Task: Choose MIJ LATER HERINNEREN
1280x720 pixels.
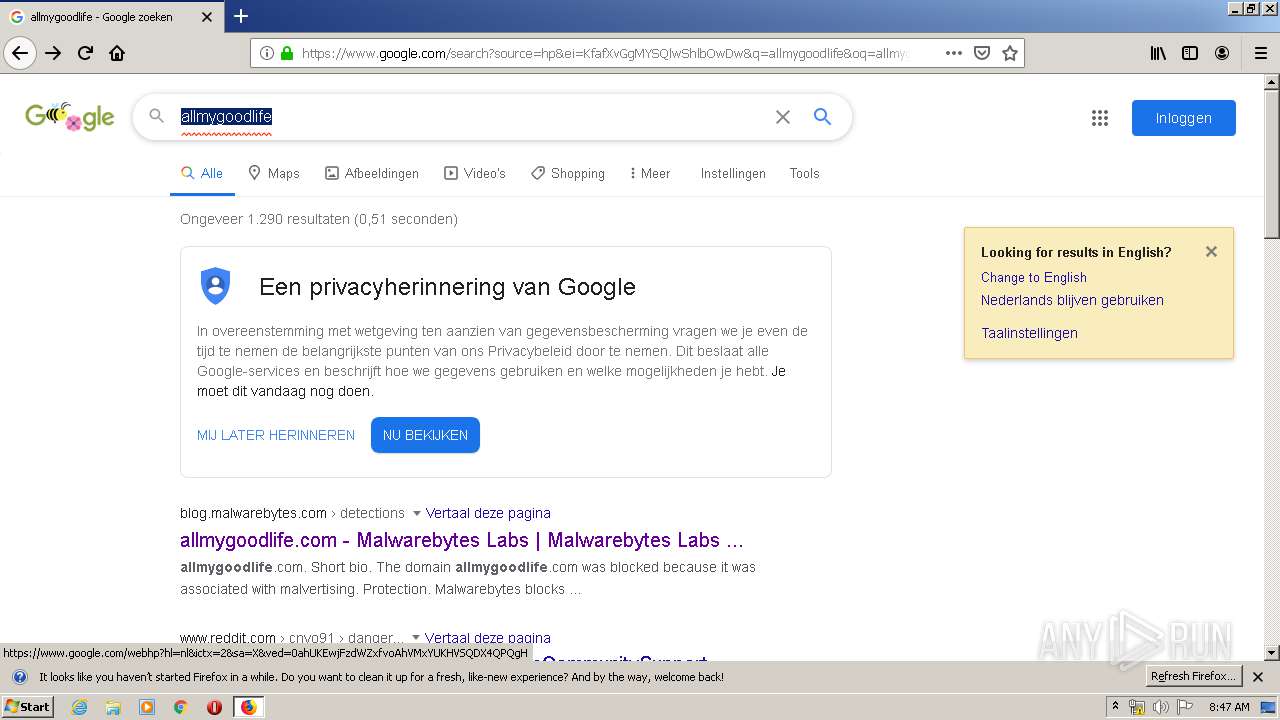Action: [x=276, y=435]
